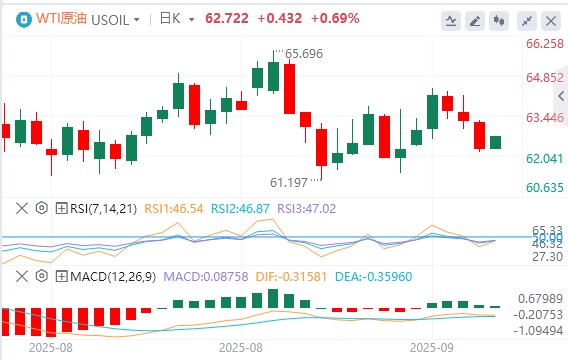Image resolution: width=568 pixels, height=360 pixels.
Task: Click the MACD(12,26,9) label
Action: [x=113, y=277]
